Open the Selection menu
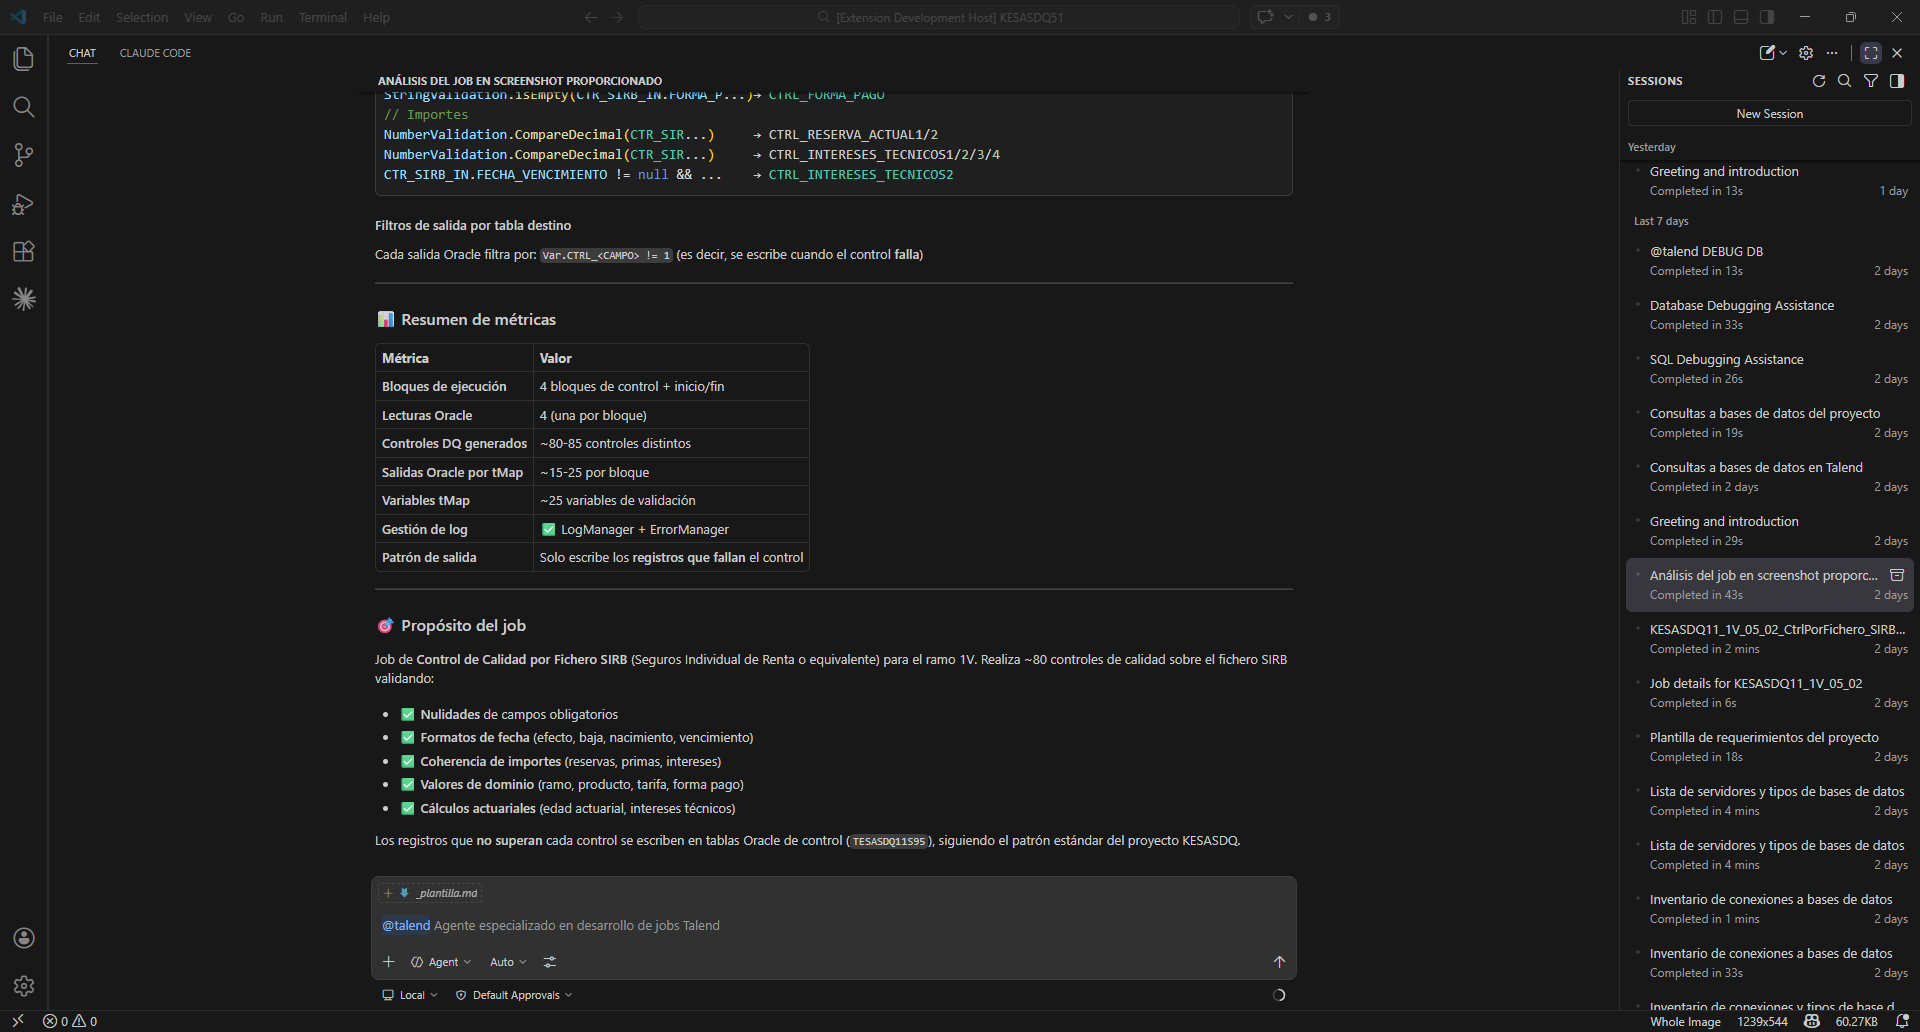 [x=142, y=17]
